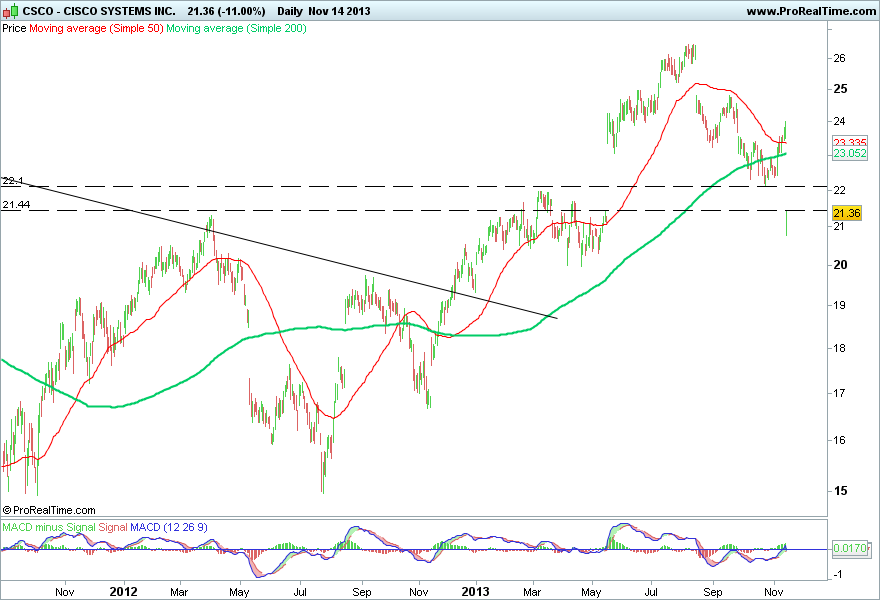Click the 0.0170 MACD value tag
Screen dimensions: 880x600
pos(850,548)
